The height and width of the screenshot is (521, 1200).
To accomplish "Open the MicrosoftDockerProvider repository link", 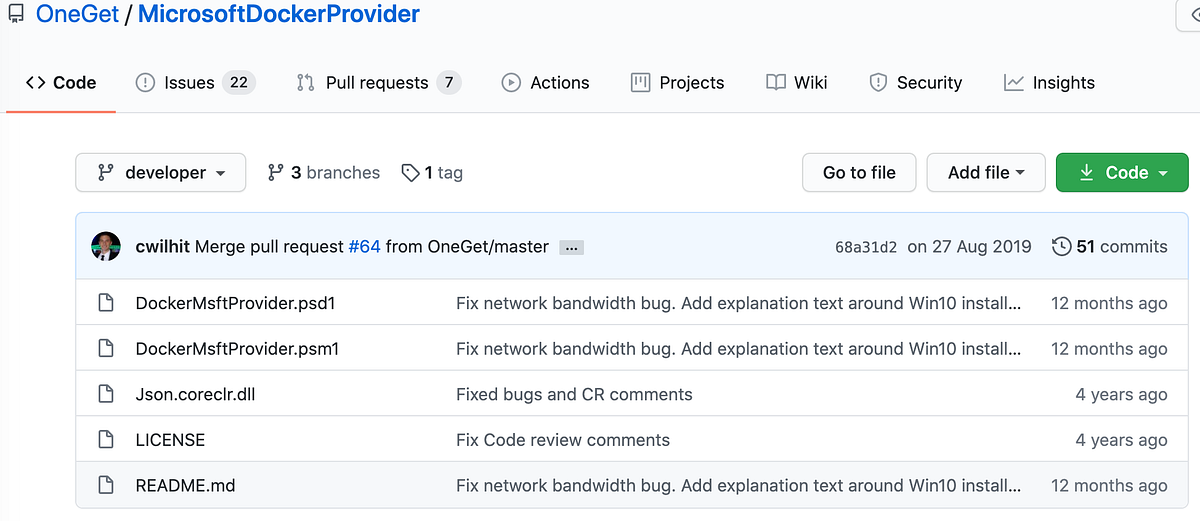I will tap(279, 15).
